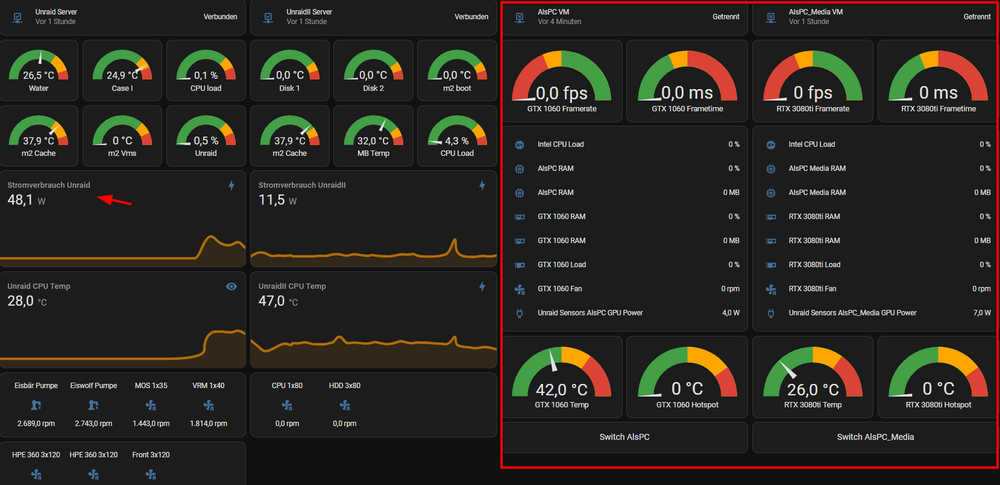1000x485 pixels.
Task: Open the RTX 3080ti Temp gauge
Action: coord(812,377)
